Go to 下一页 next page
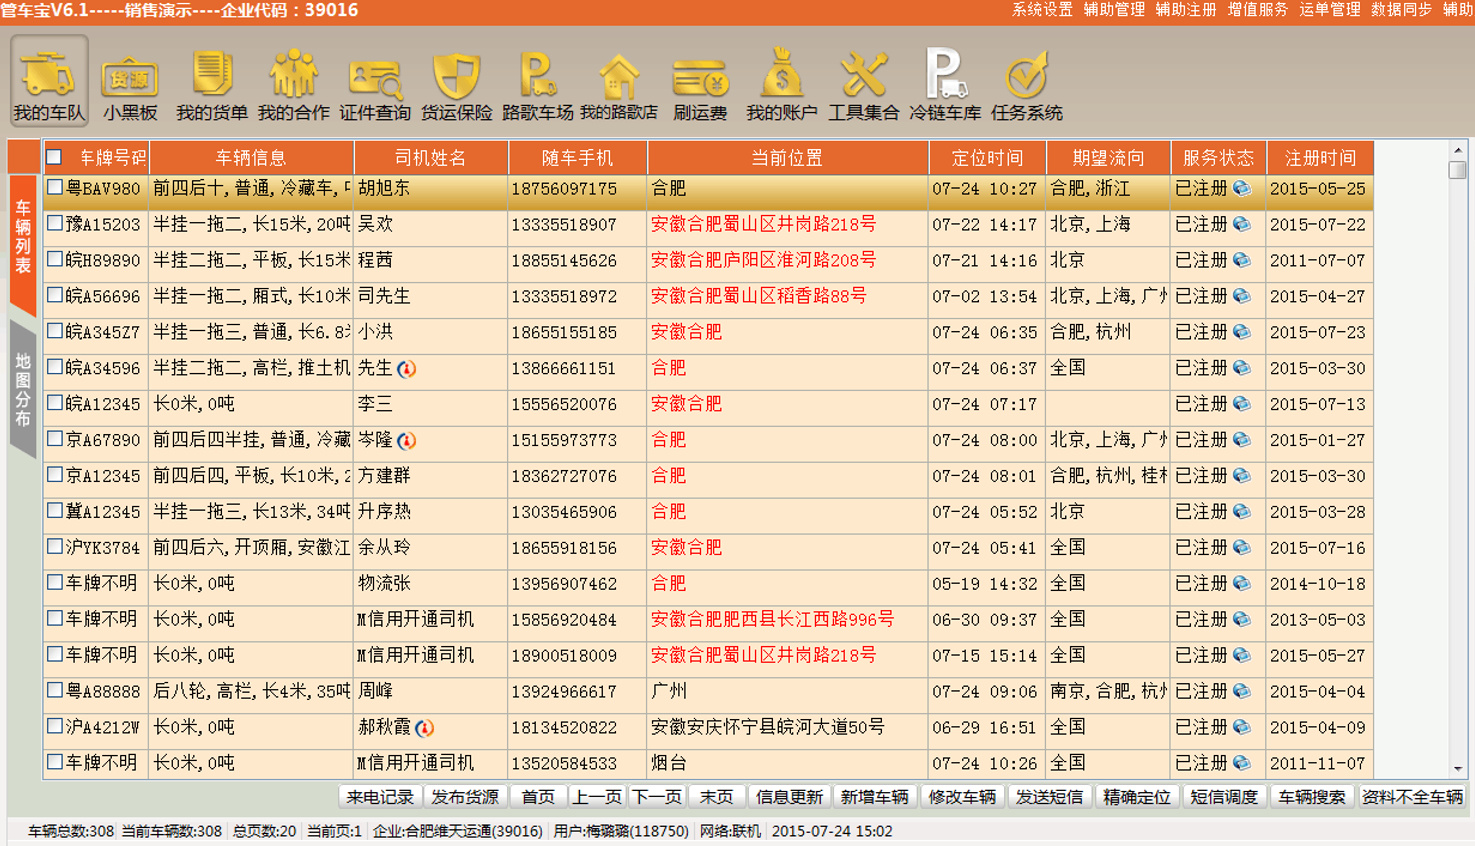The height and width of the screenshot is (846, 1475). pos(657,797)
